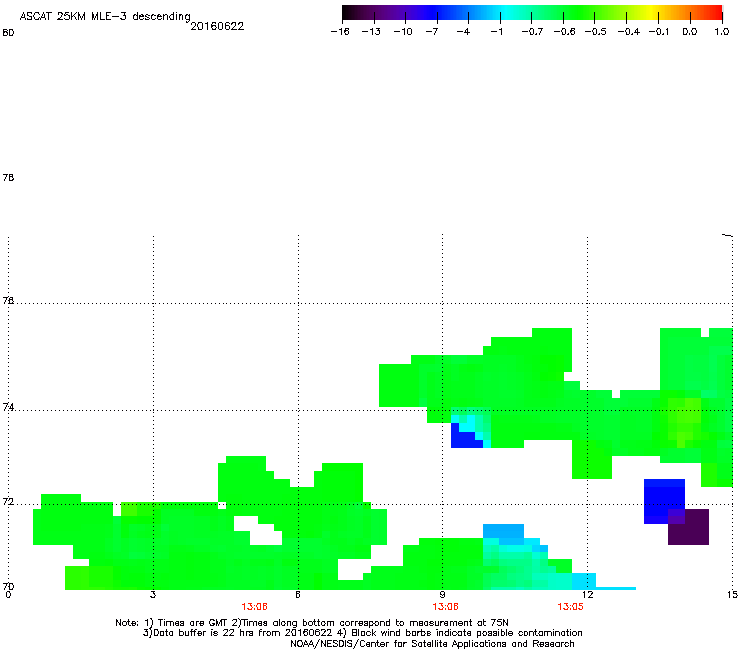Click the "-10" color scale label
Image resolution: width=740 pixels, height=650 pixels.
click(403, 32)
